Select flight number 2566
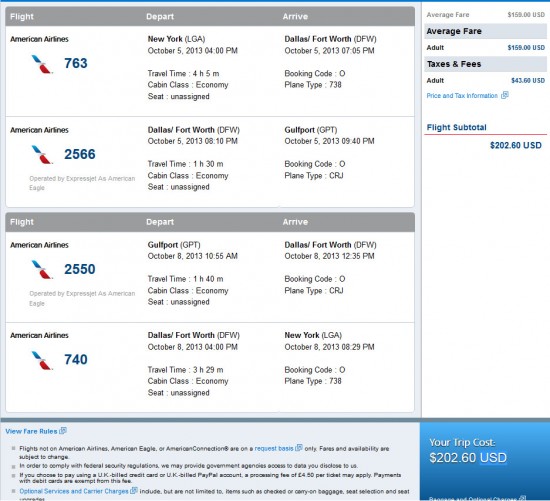 (x=80, y=154)
